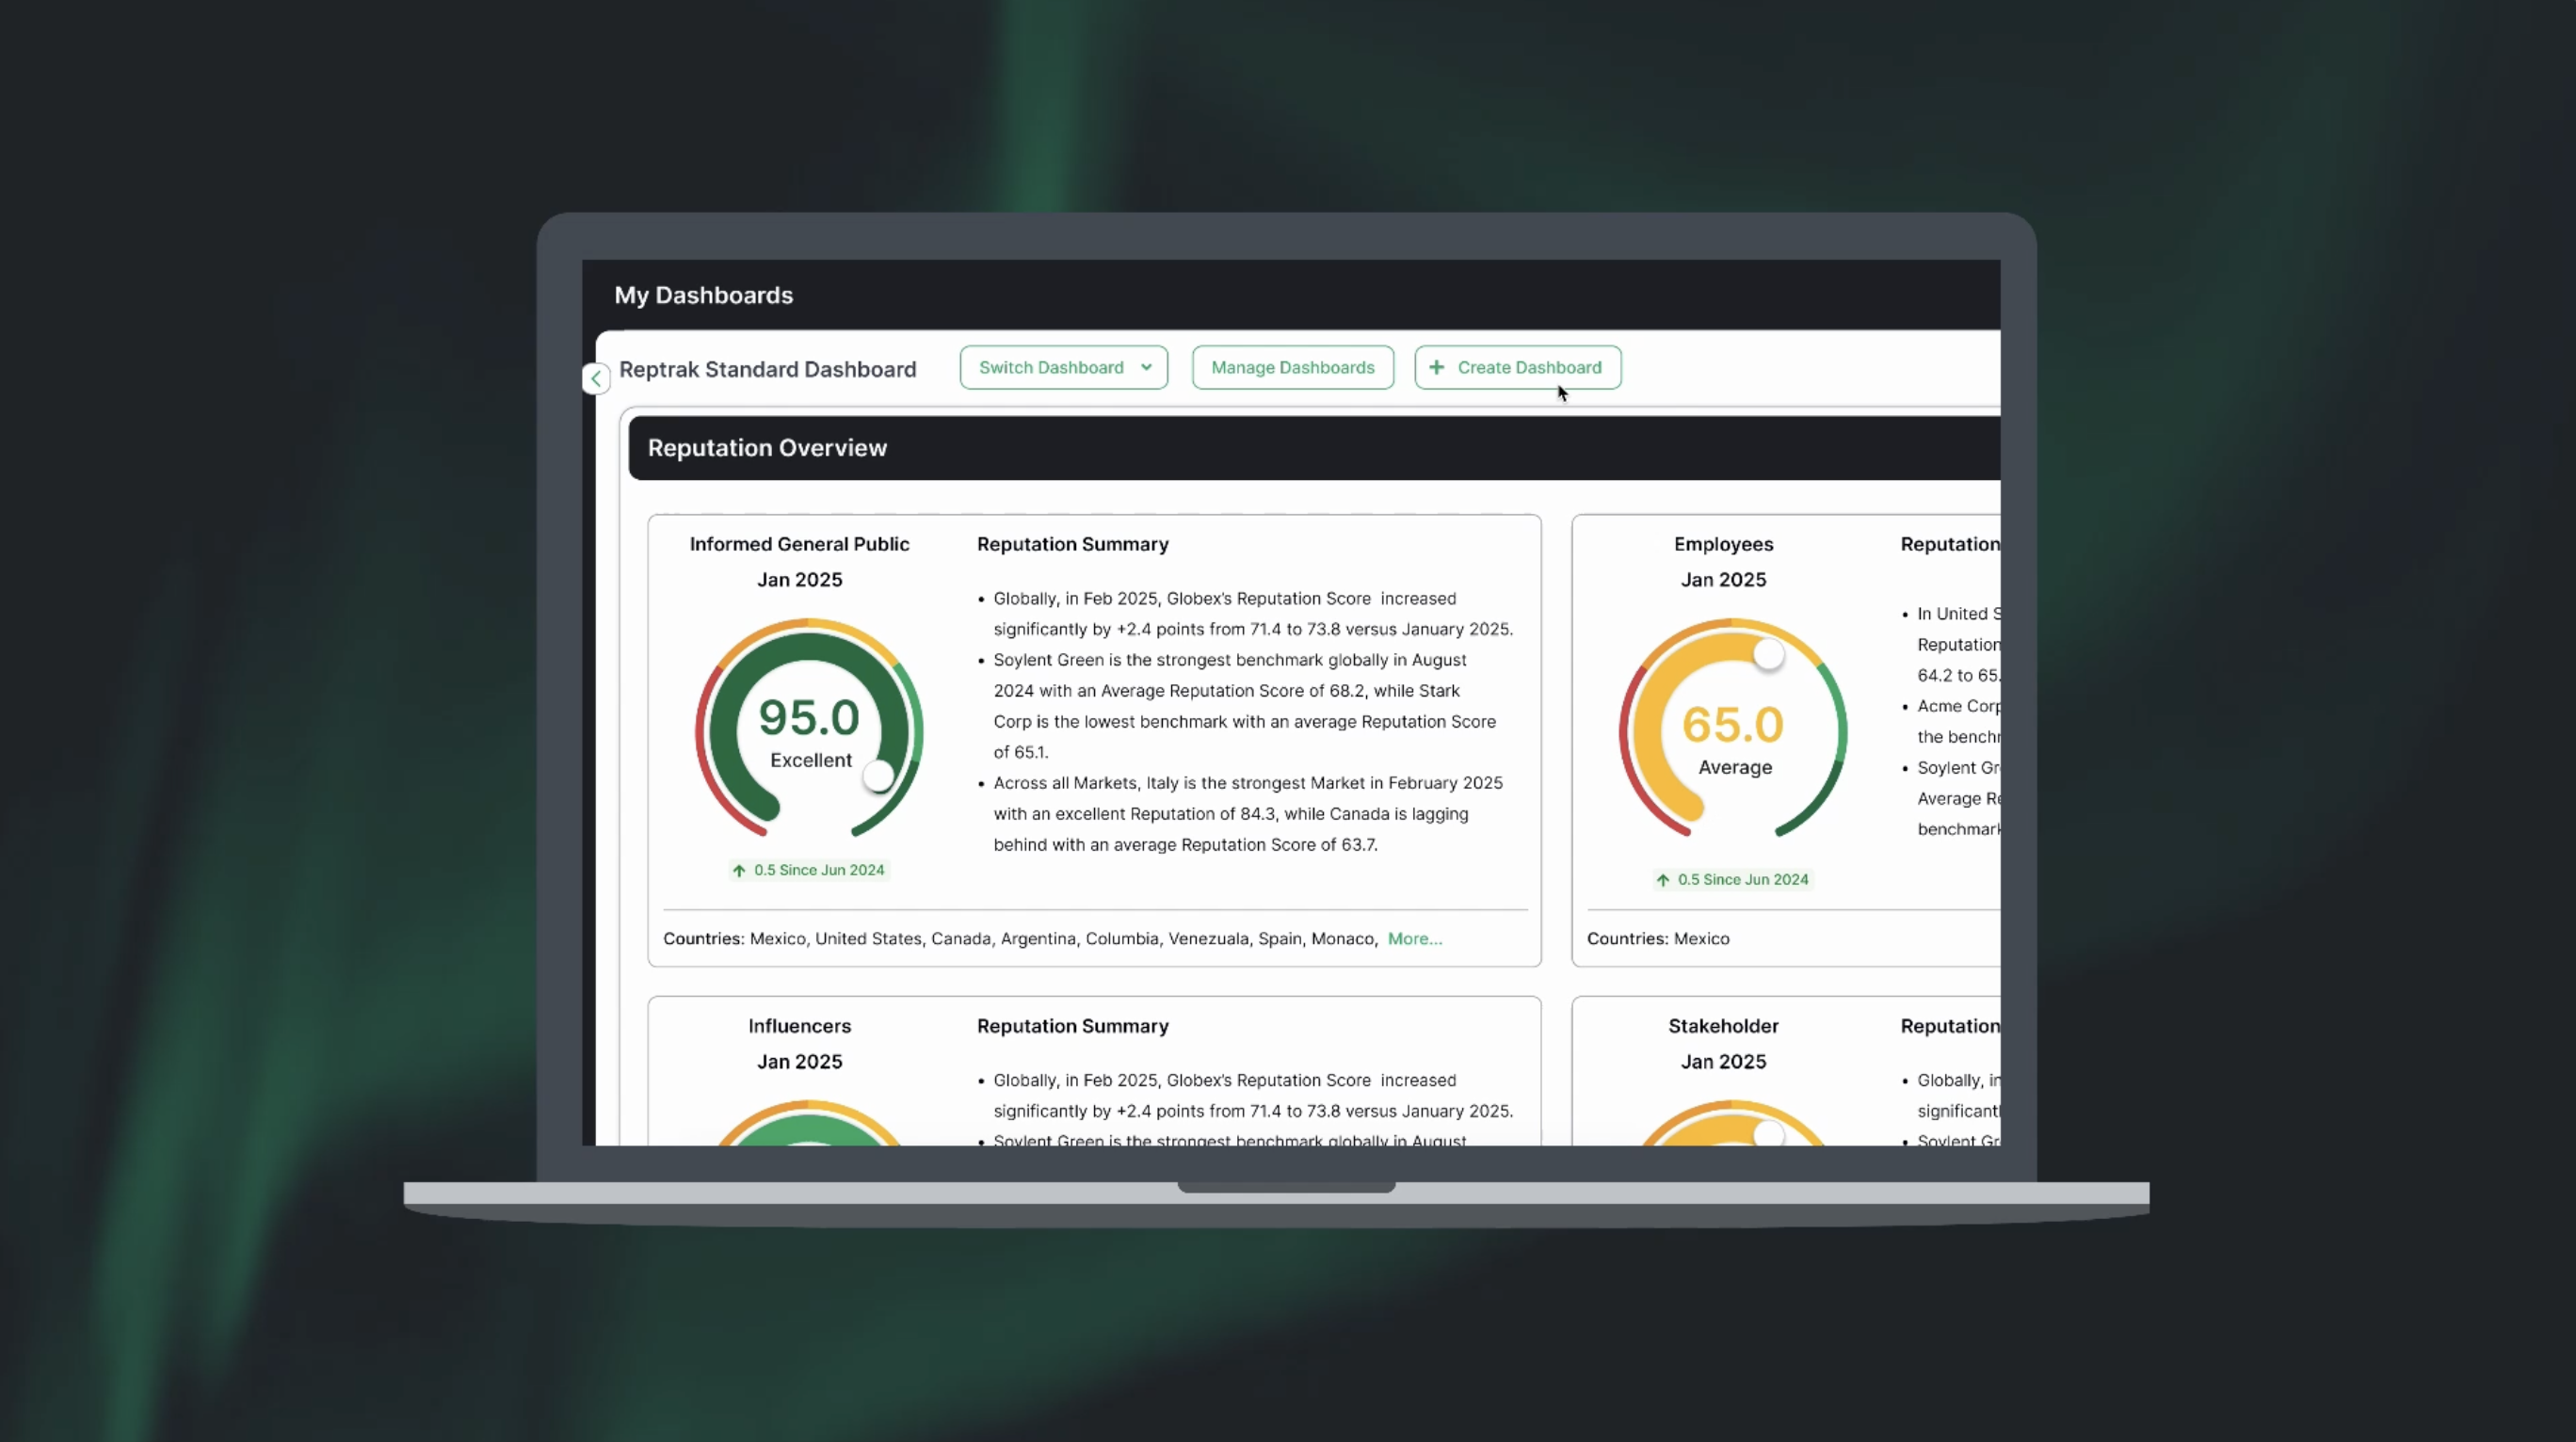The height and width of the screenshot is (1442, 2576).
Task: Click the 0.5 Since Jun 2024 badge under Employees
Action: pyautogui.click(x=1732, y=879)
